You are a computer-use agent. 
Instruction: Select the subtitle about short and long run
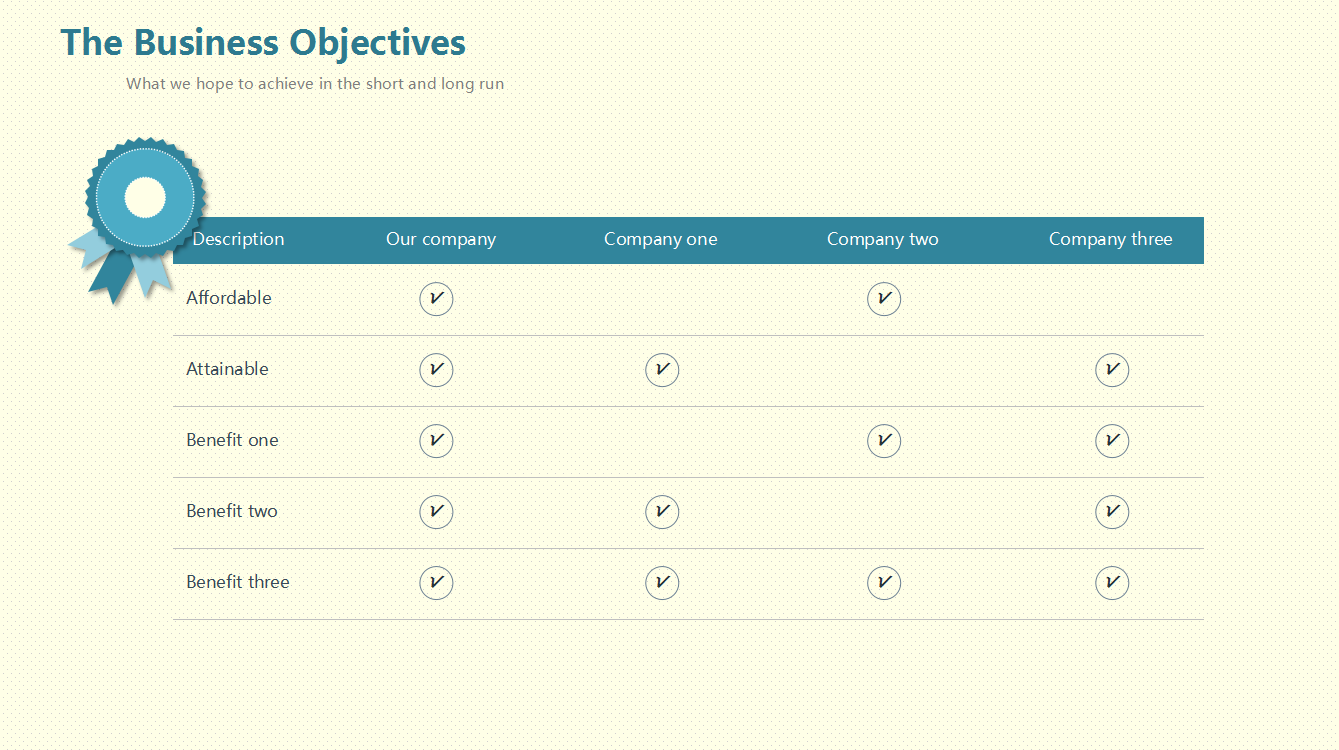[x=315, y=84]
